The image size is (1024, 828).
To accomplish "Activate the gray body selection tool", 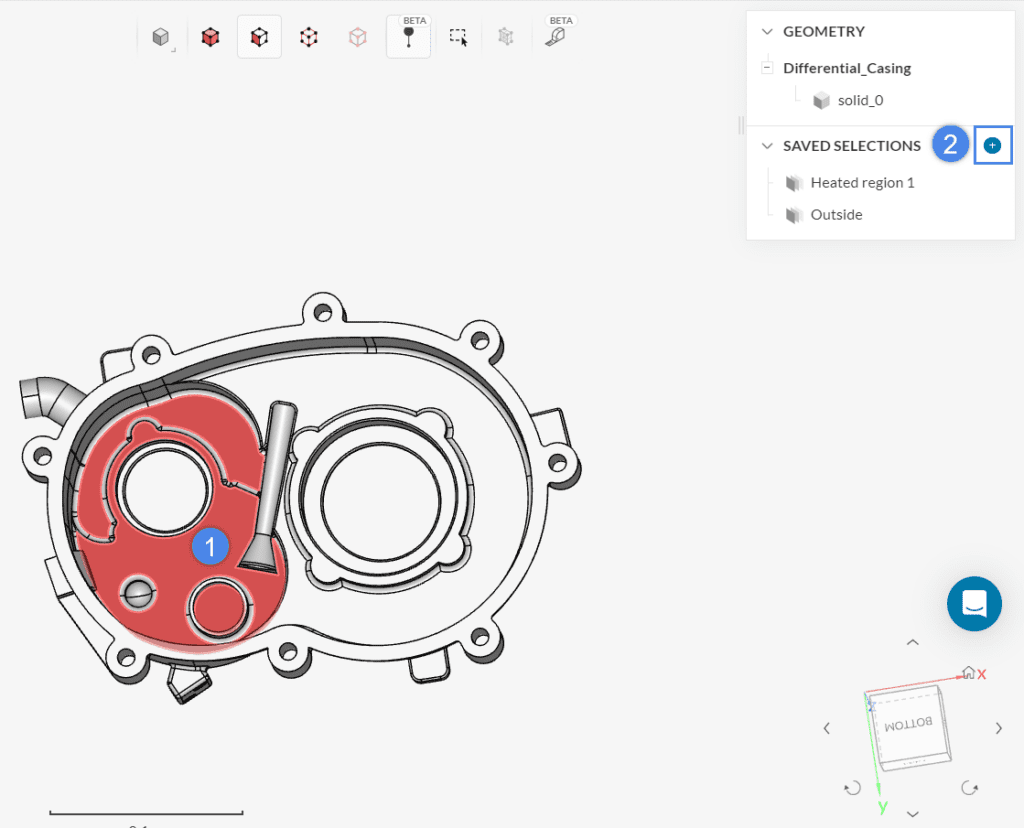I will pyautogui.click(x=159, y=36).
